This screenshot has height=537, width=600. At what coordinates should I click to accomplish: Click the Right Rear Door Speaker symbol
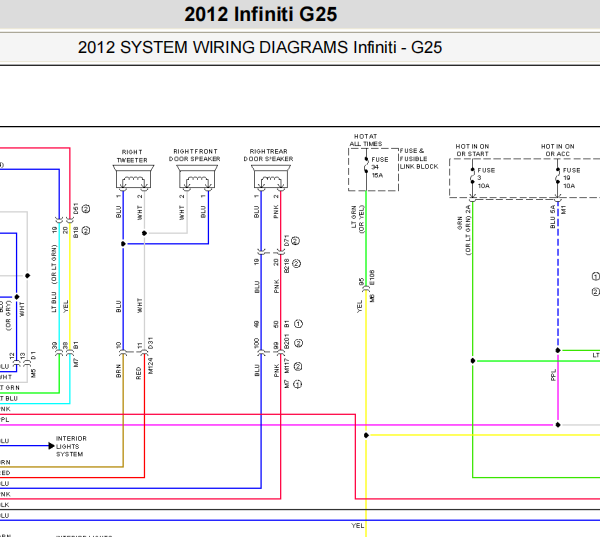pyautogui.click(x=271, y=177)
